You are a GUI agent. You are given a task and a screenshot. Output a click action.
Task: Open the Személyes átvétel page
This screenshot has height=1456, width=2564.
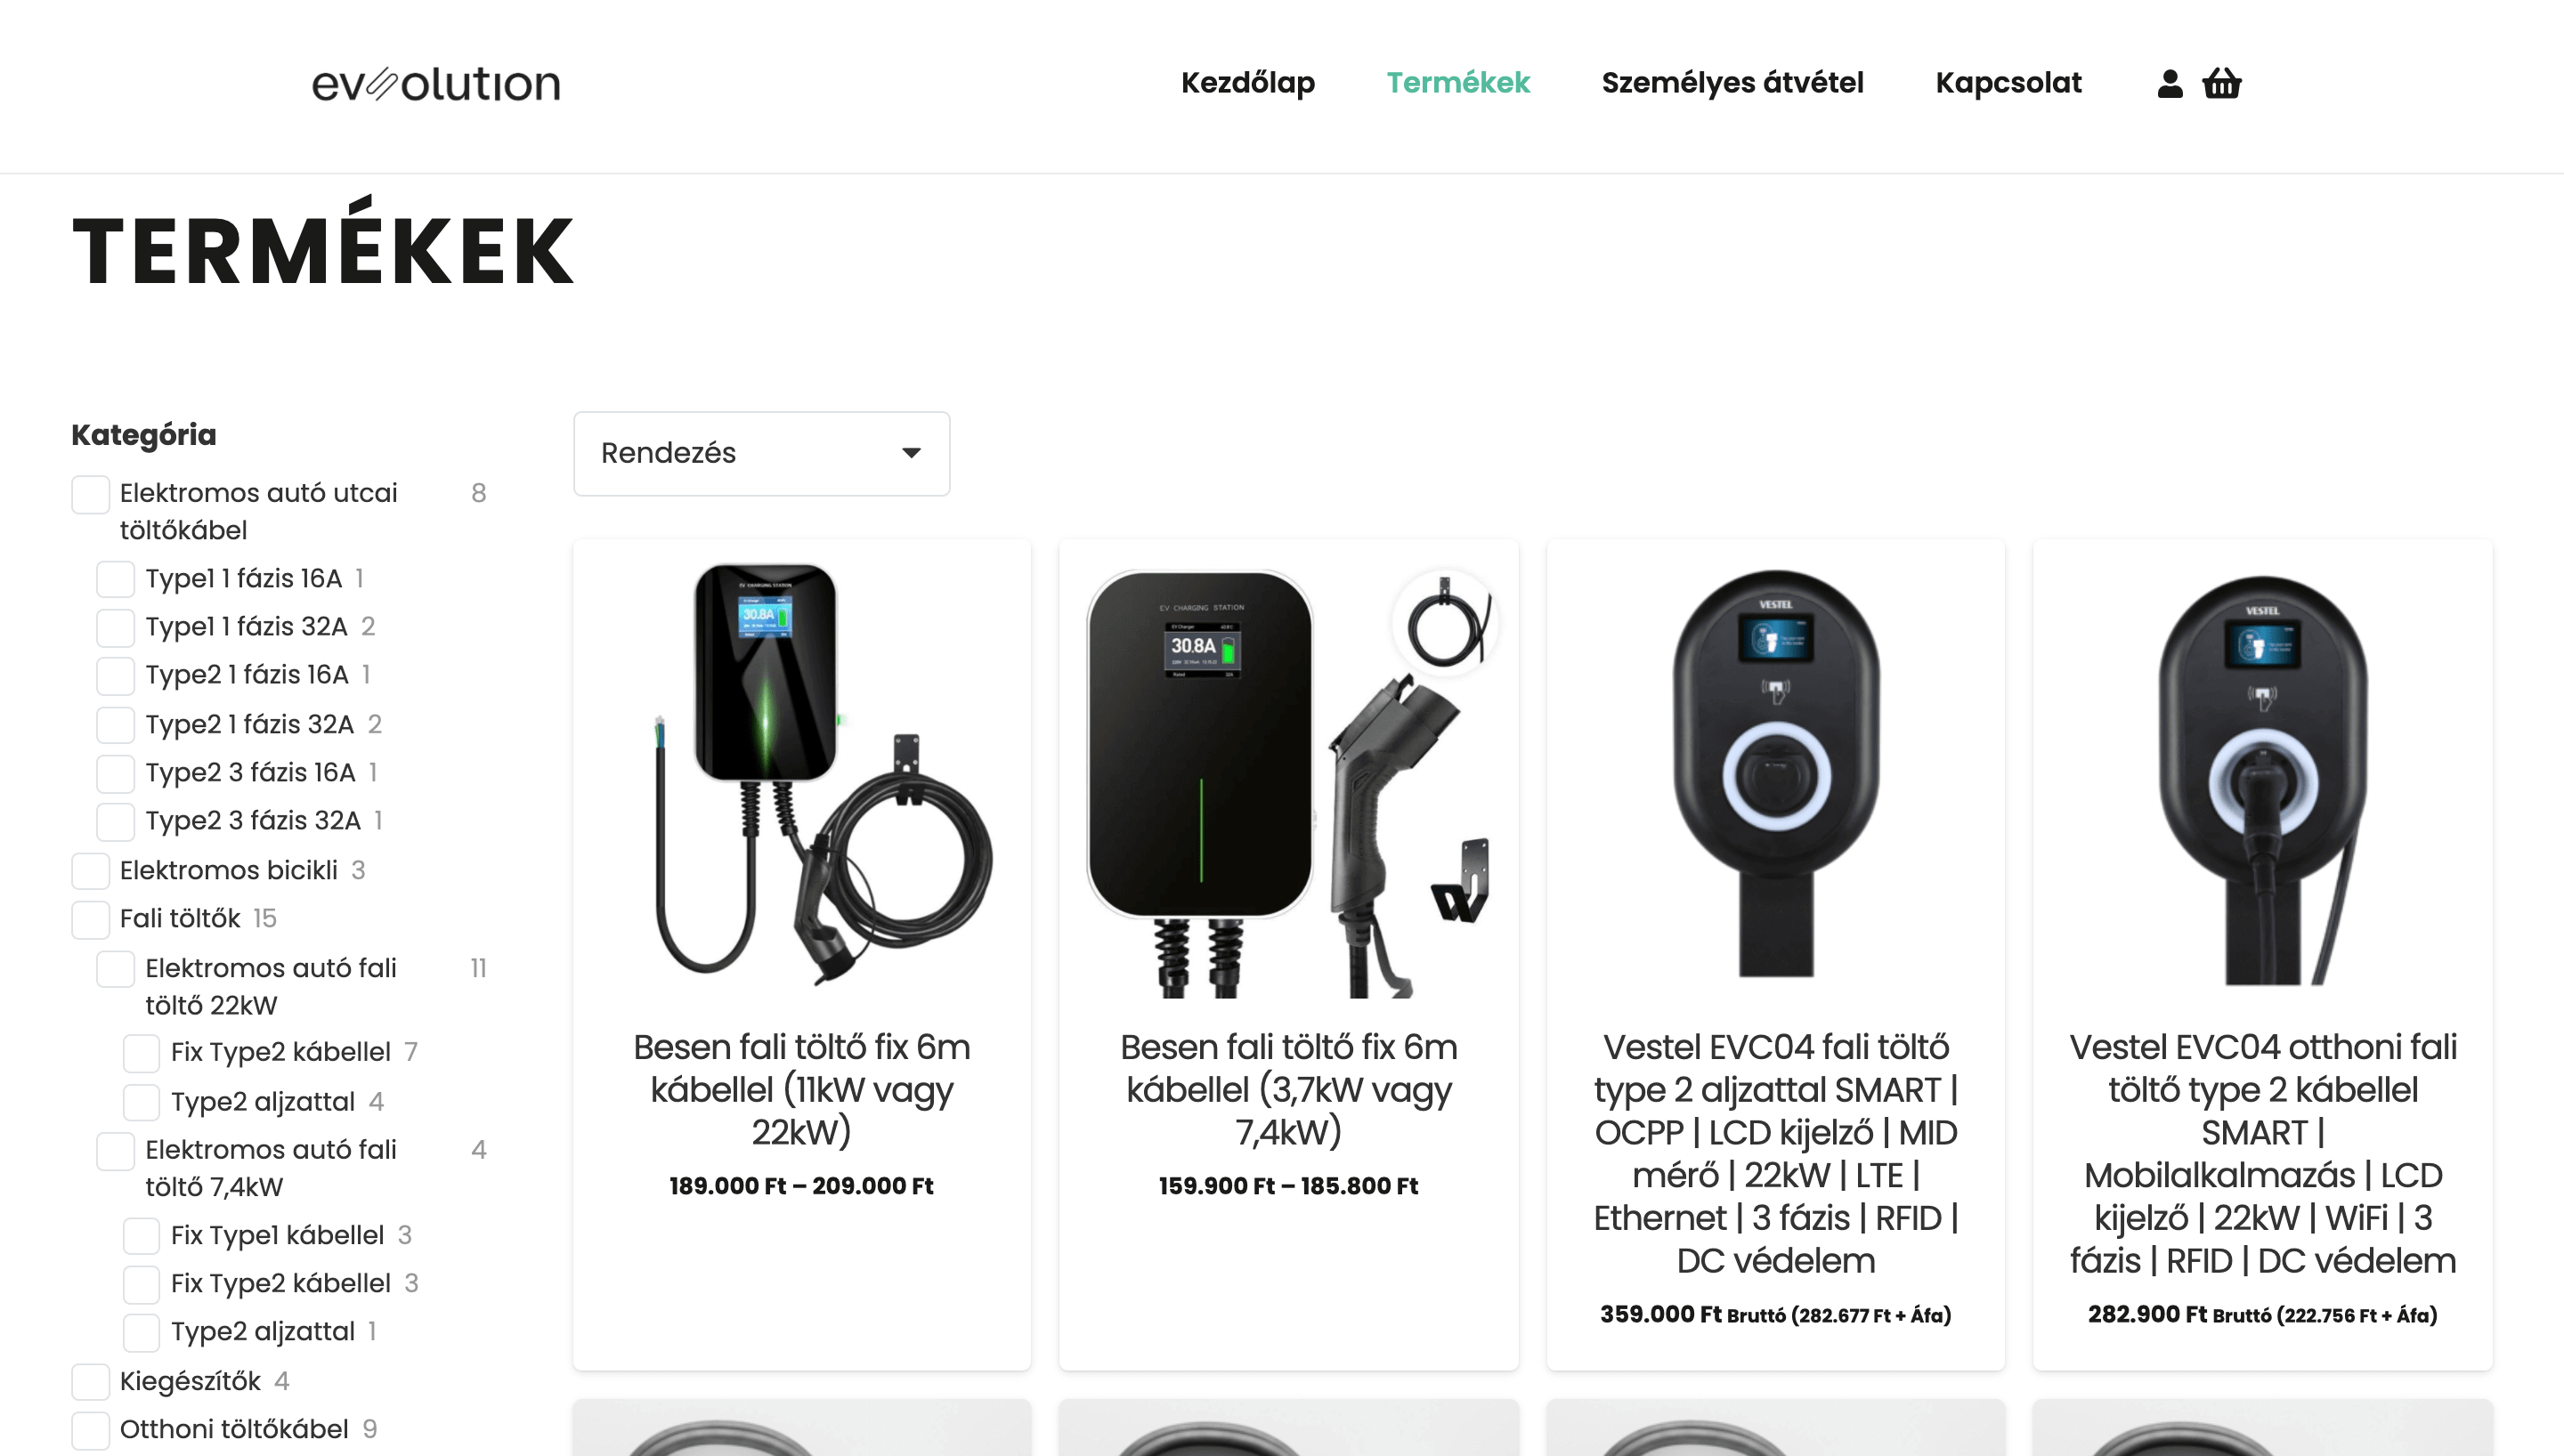pos(1732,83)
